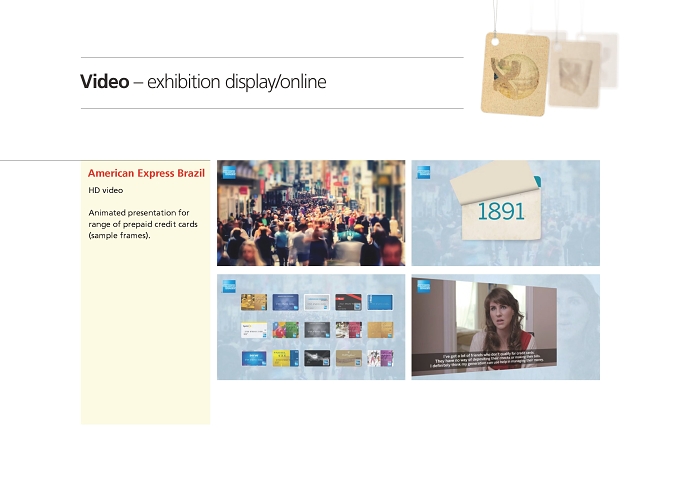Open the blurred street crowd video frame

(311, 213)
